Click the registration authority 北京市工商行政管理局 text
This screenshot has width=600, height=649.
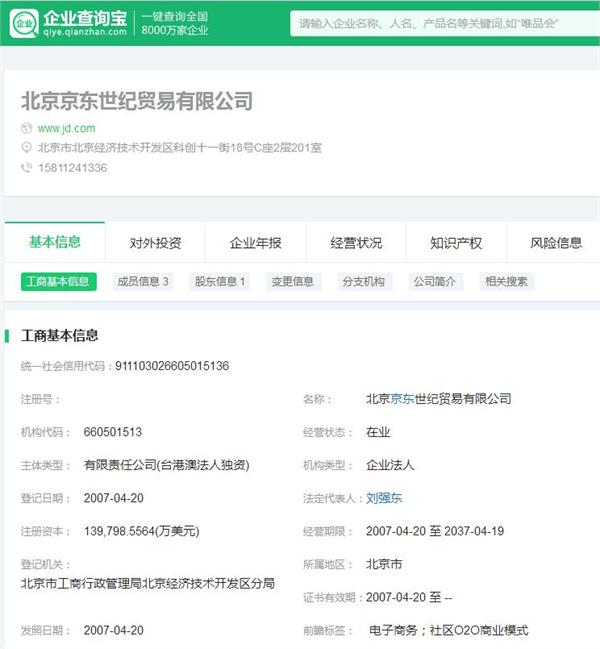tap(81, 584)
